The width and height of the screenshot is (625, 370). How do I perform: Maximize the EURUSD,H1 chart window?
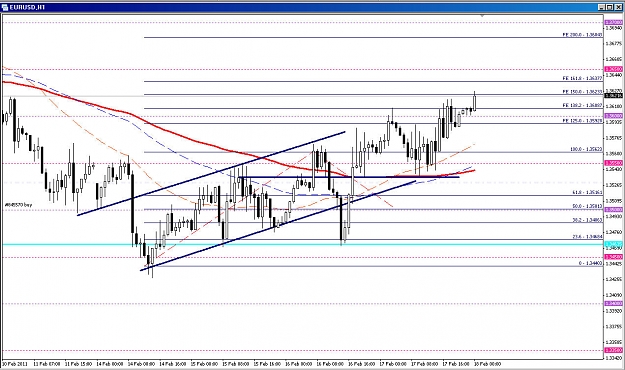(x=609, y=7)
